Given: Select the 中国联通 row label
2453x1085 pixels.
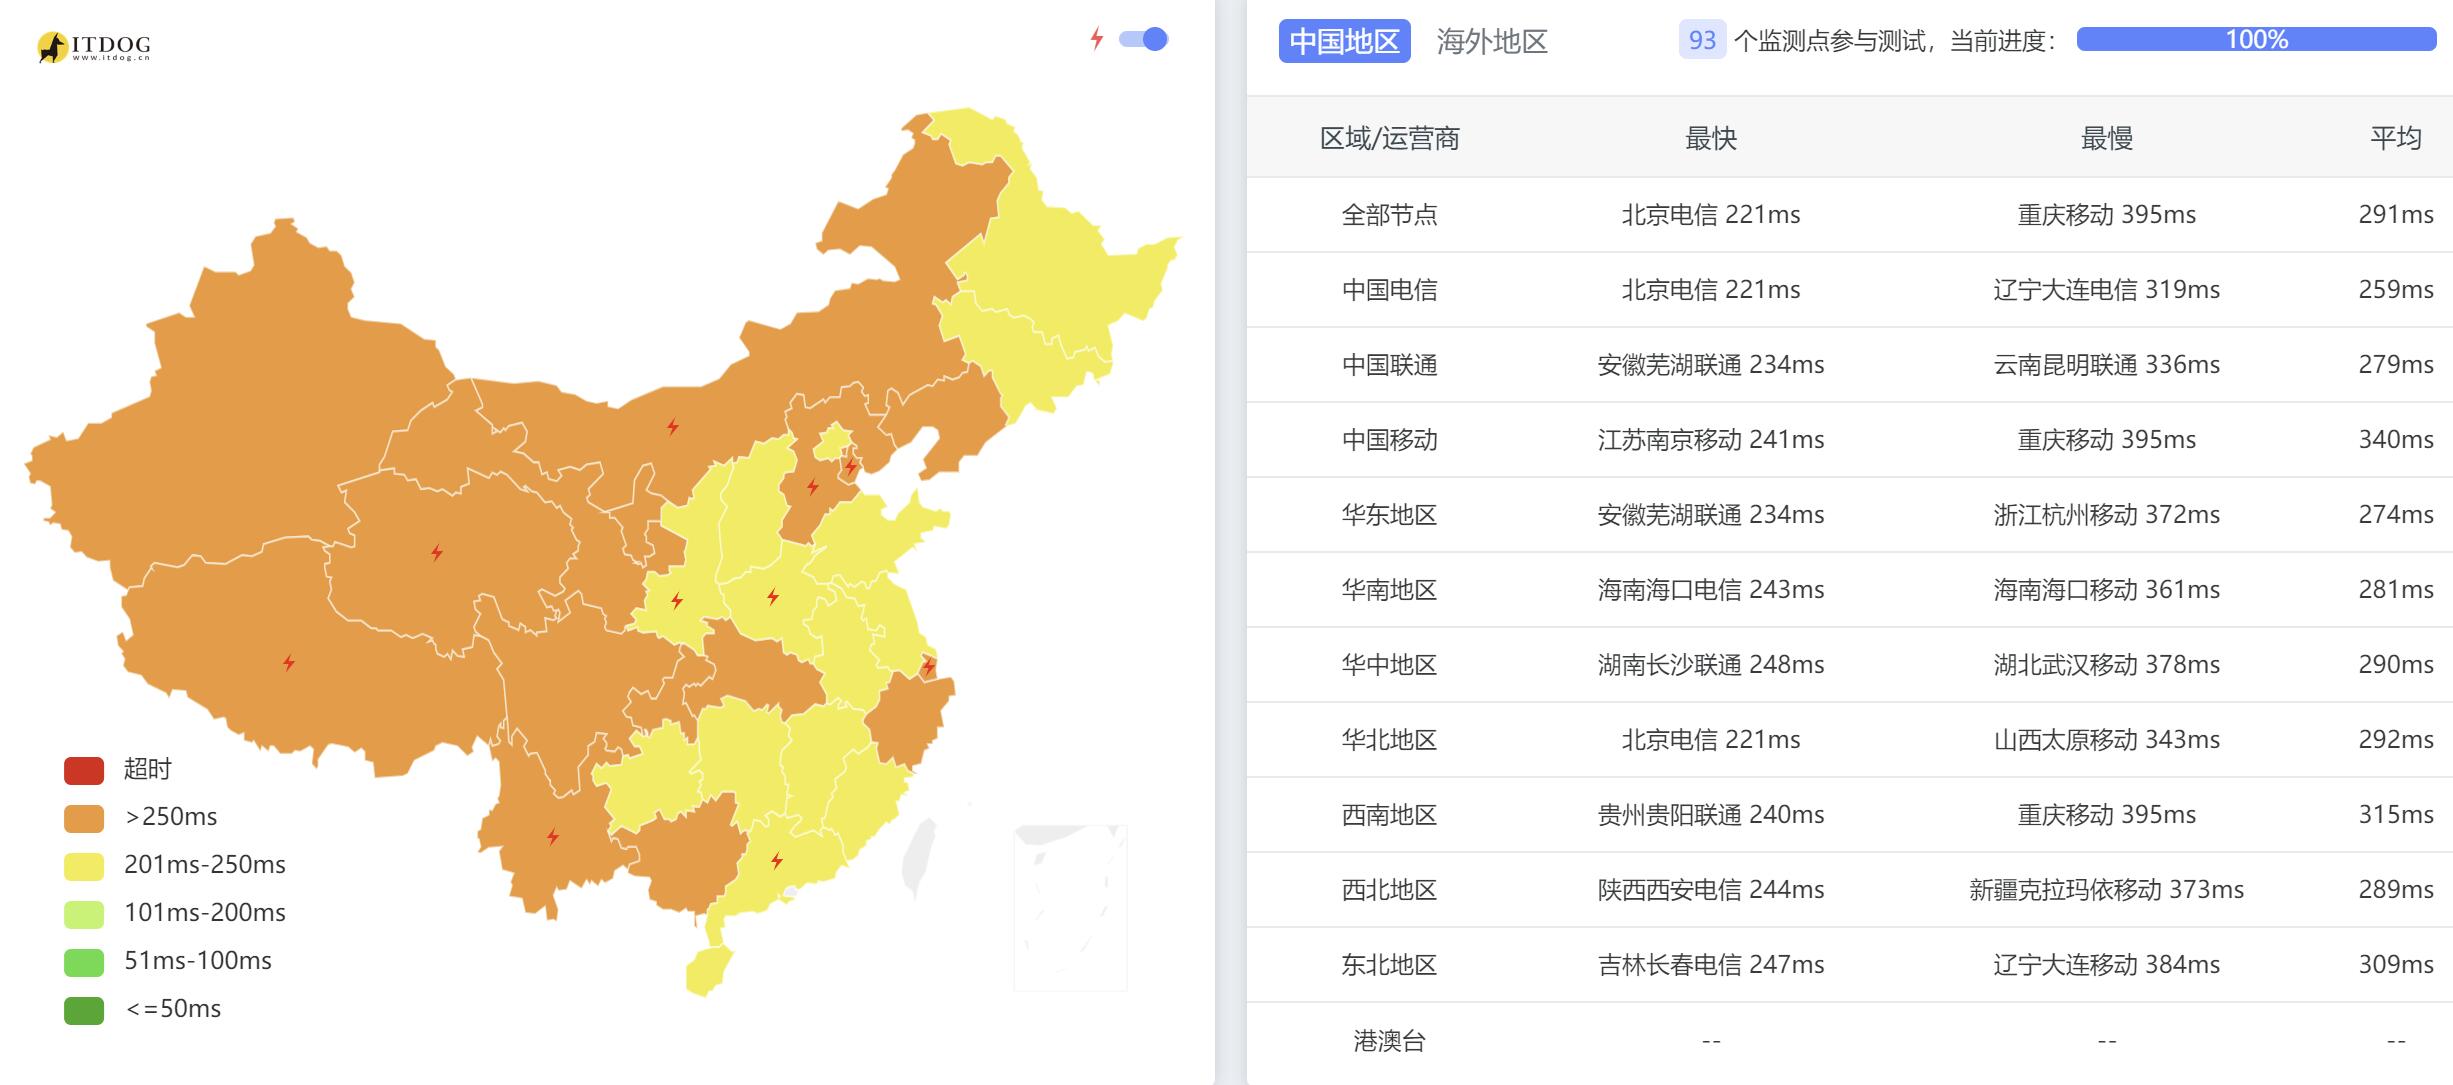Looking at the screenshot, I should pos(1390,364).
